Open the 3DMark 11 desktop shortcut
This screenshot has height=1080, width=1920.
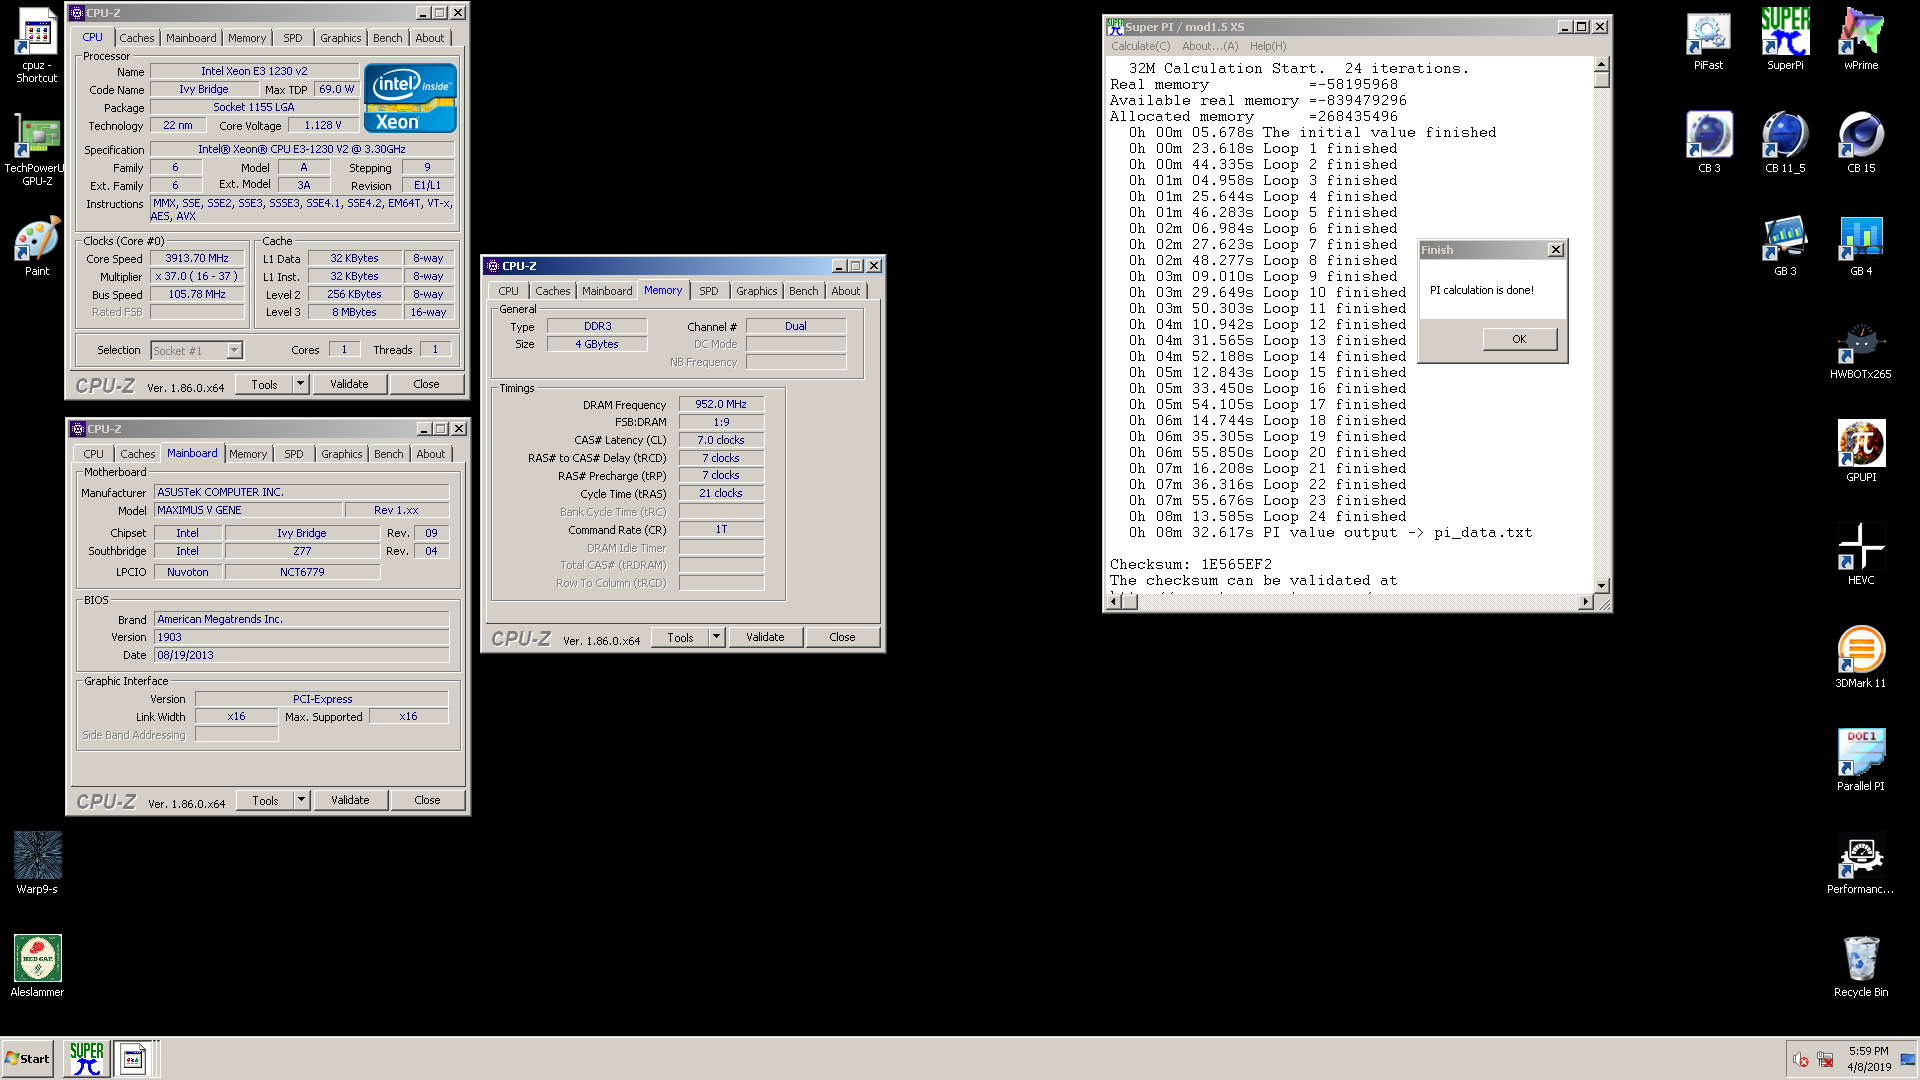point(1861,658)
